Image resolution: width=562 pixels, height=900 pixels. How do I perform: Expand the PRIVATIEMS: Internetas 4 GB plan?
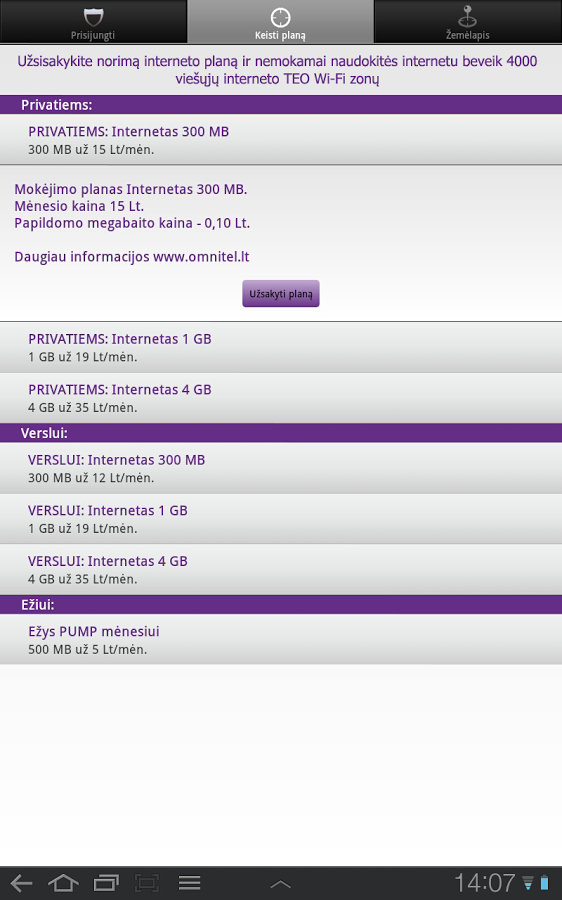(281, 398)
